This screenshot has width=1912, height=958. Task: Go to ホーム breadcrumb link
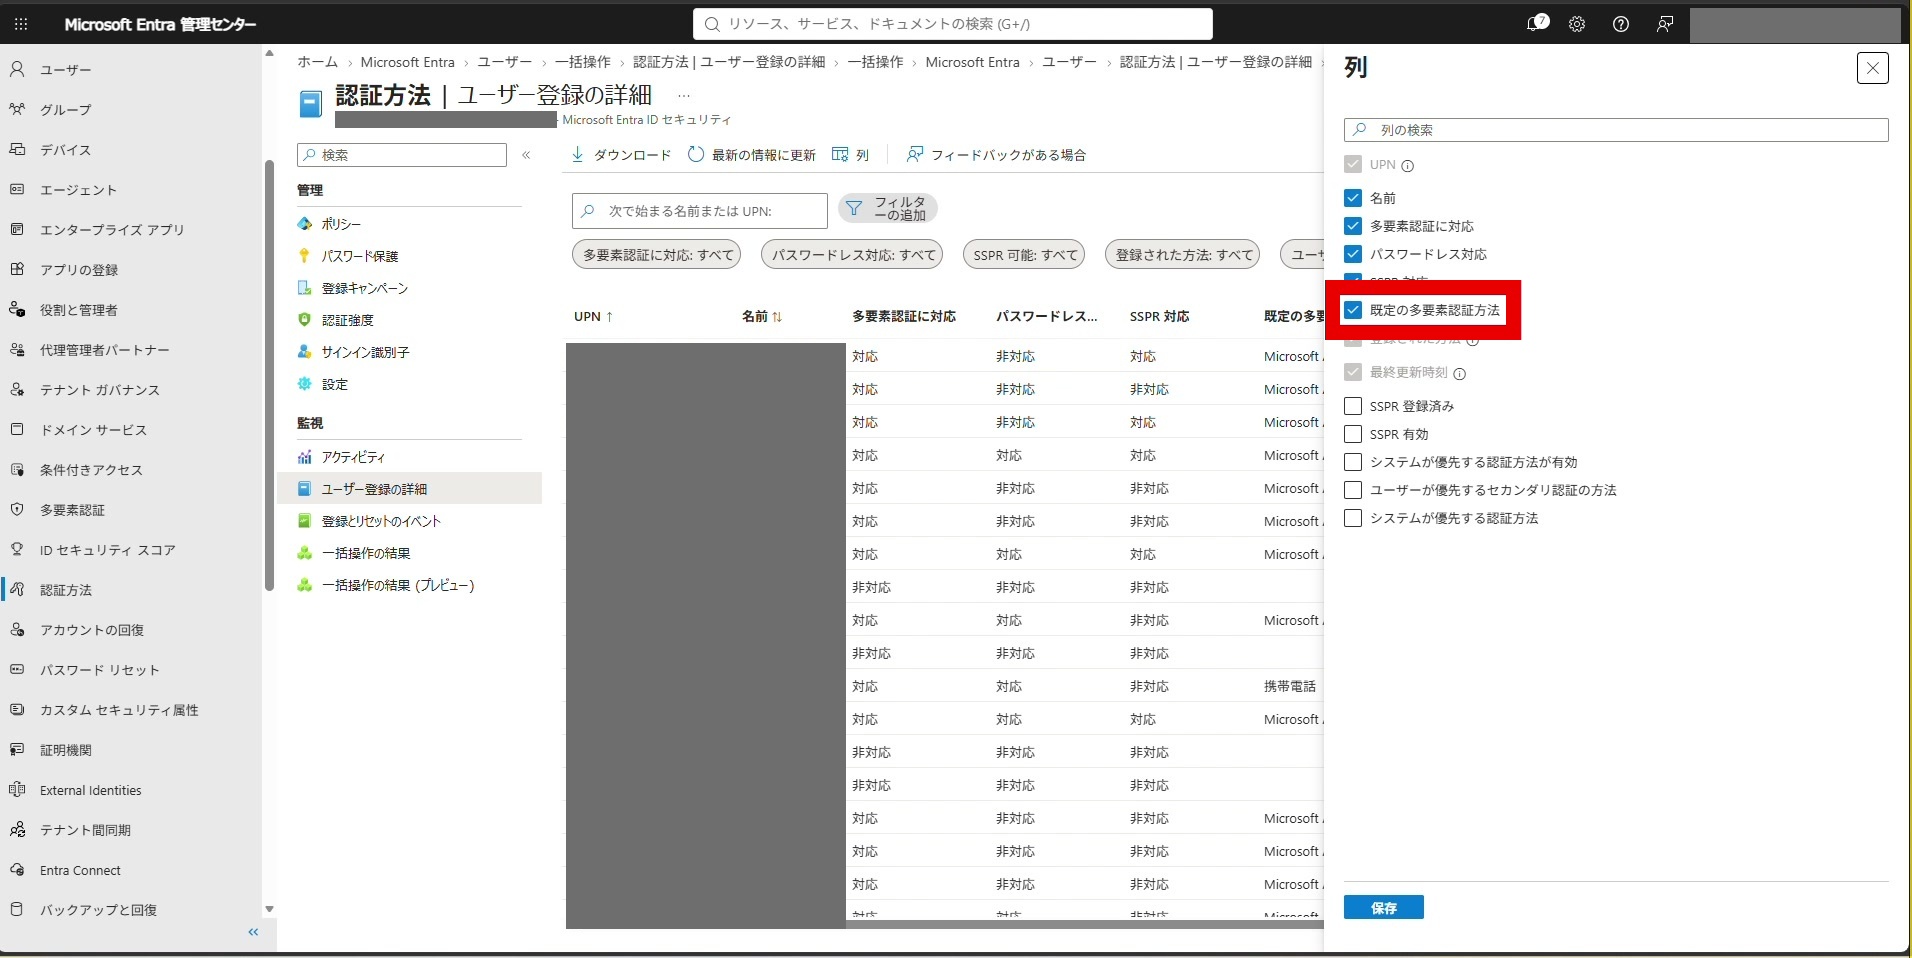(x=317, y=62)
